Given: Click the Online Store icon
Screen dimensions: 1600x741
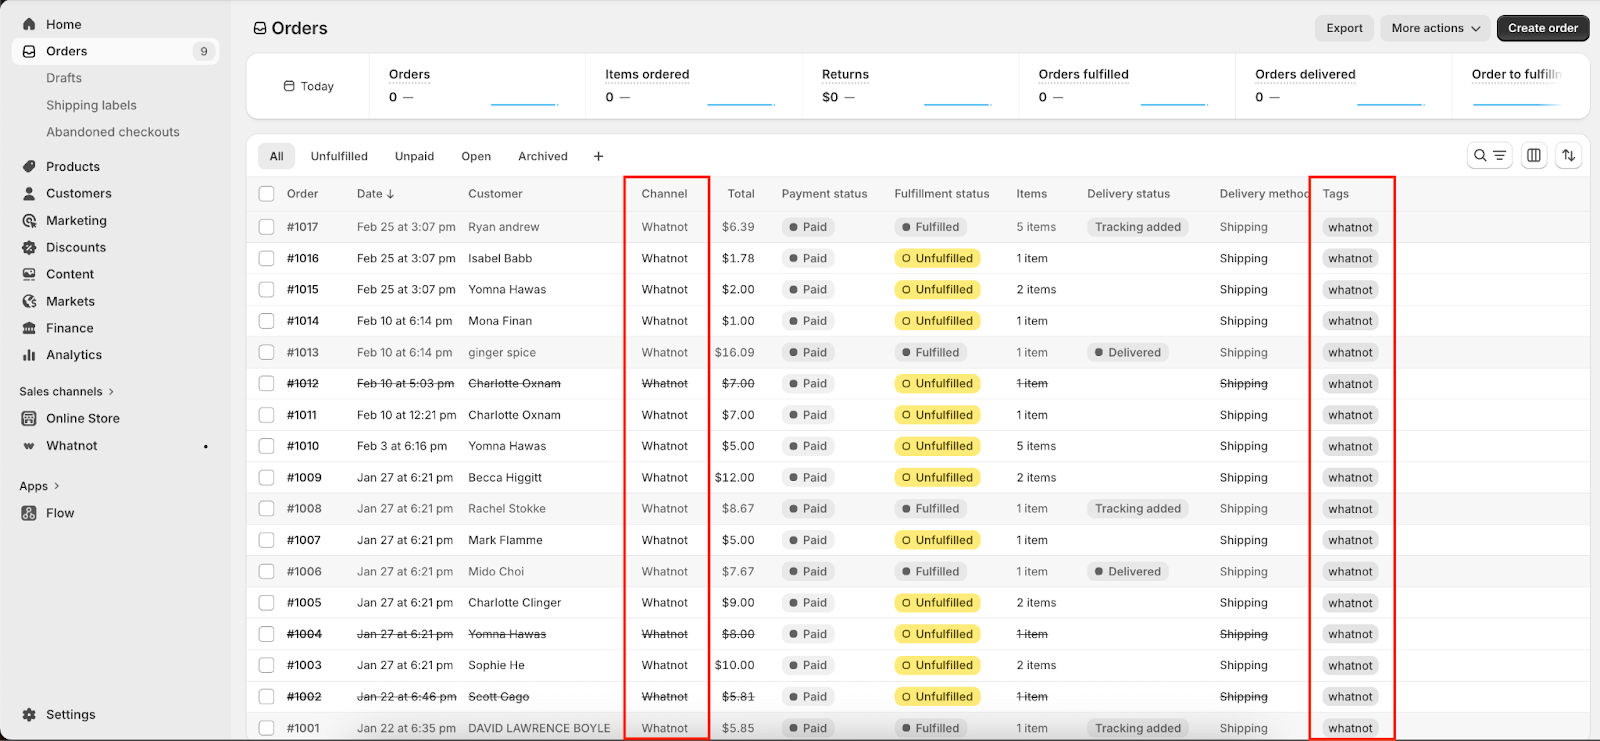Looking at the screenshot, I should pos(29,419).
